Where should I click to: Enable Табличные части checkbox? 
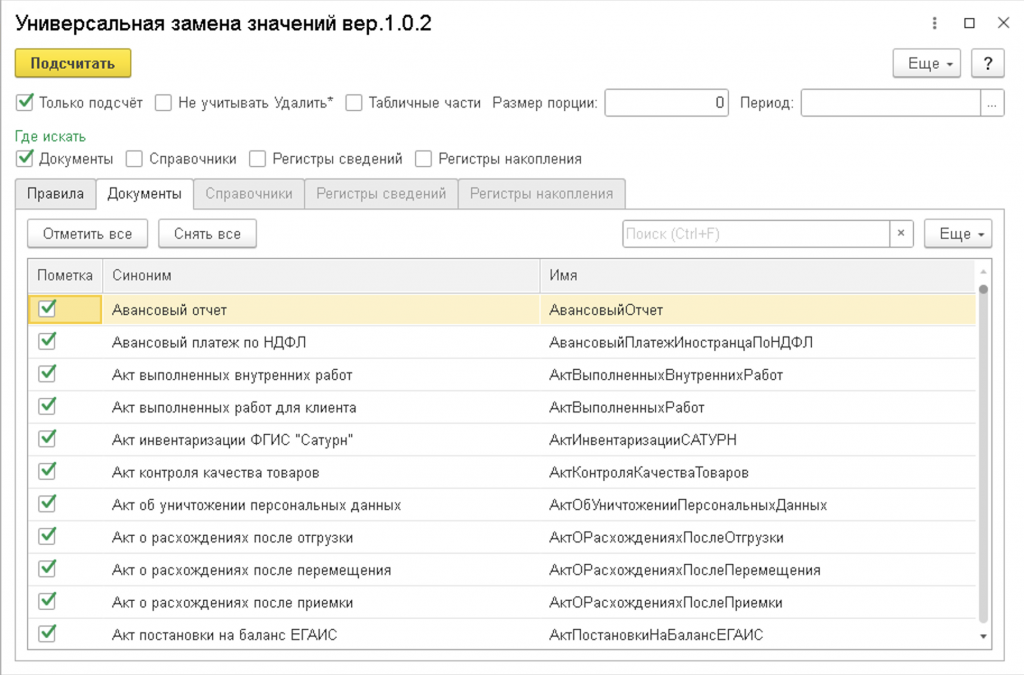pyautogui.click(x=354, y=102)
